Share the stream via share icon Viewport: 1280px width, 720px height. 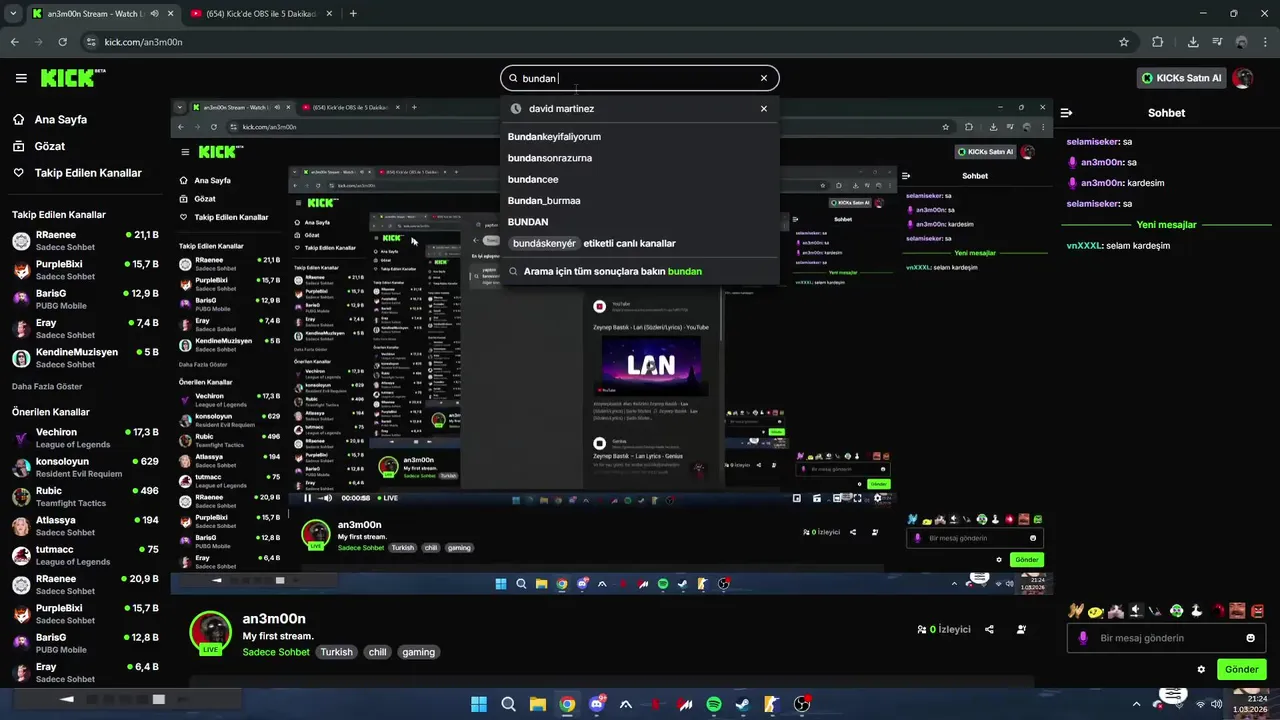coord(989,630)
